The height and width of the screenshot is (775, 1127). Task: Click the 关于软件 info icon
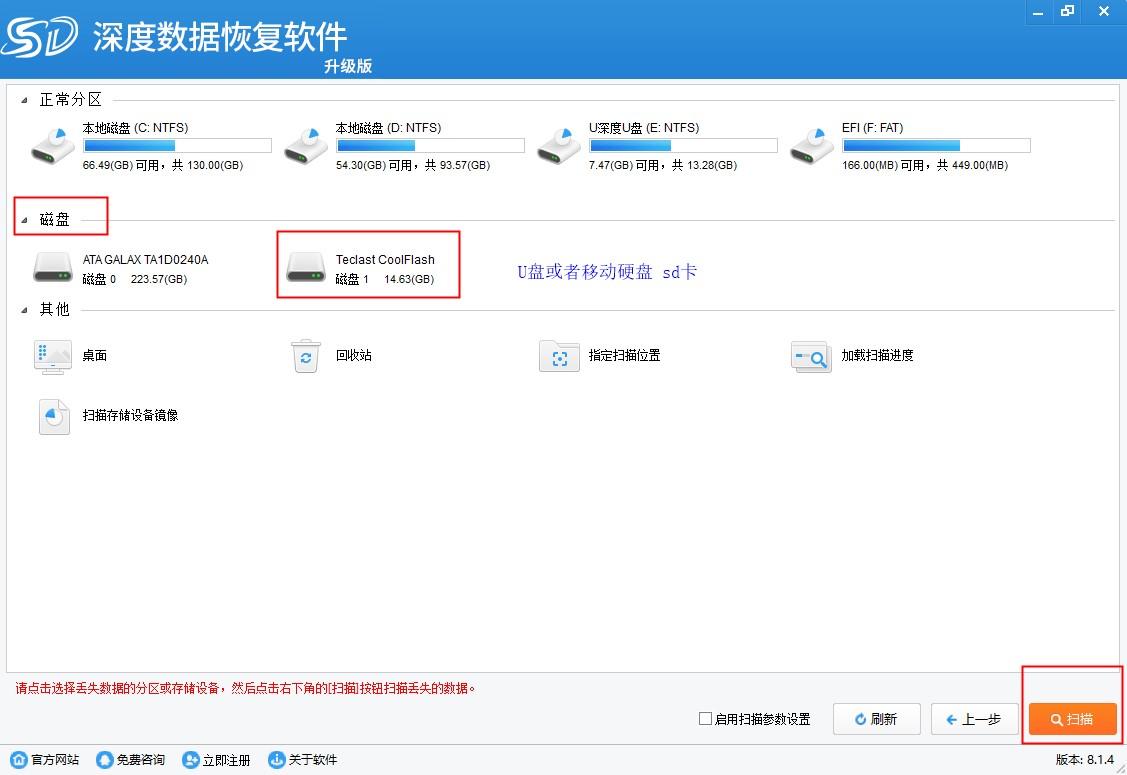click(277, 760)
